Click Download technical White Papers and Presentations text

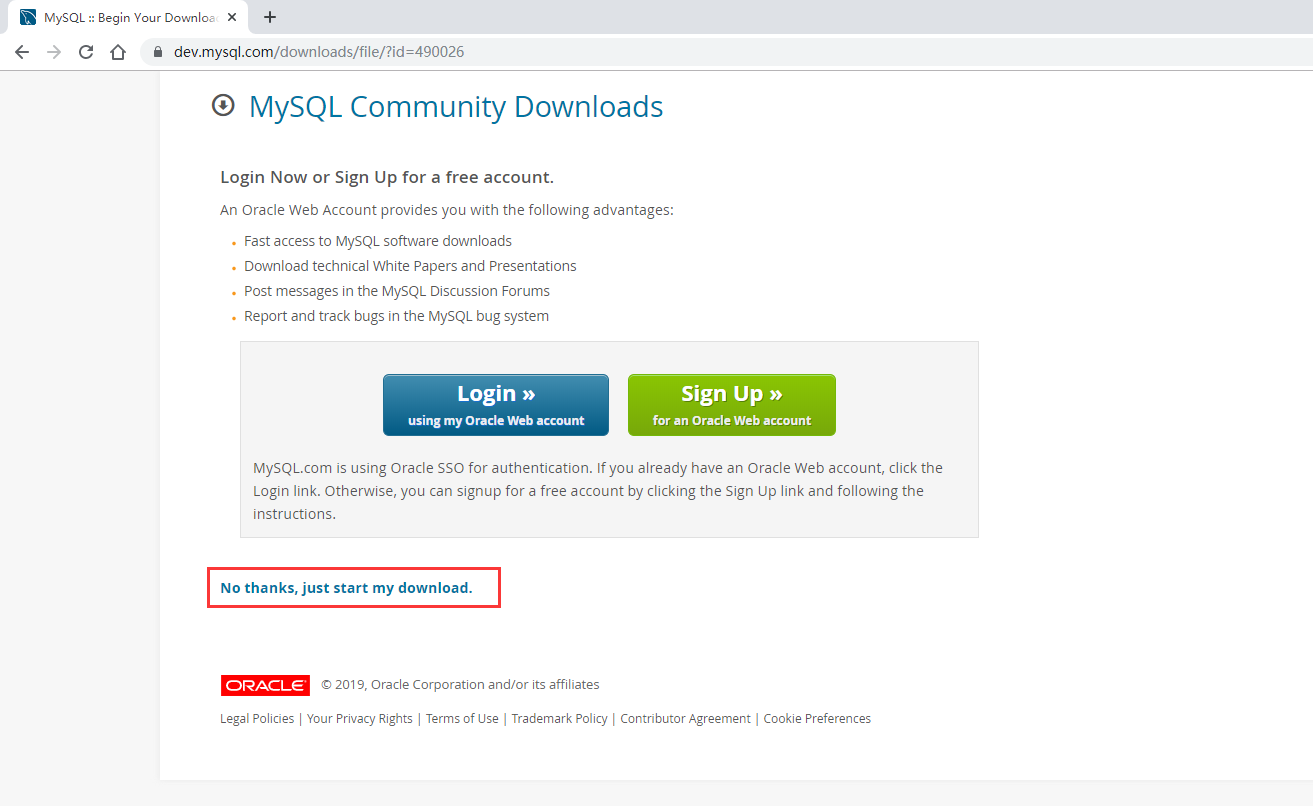410,266
